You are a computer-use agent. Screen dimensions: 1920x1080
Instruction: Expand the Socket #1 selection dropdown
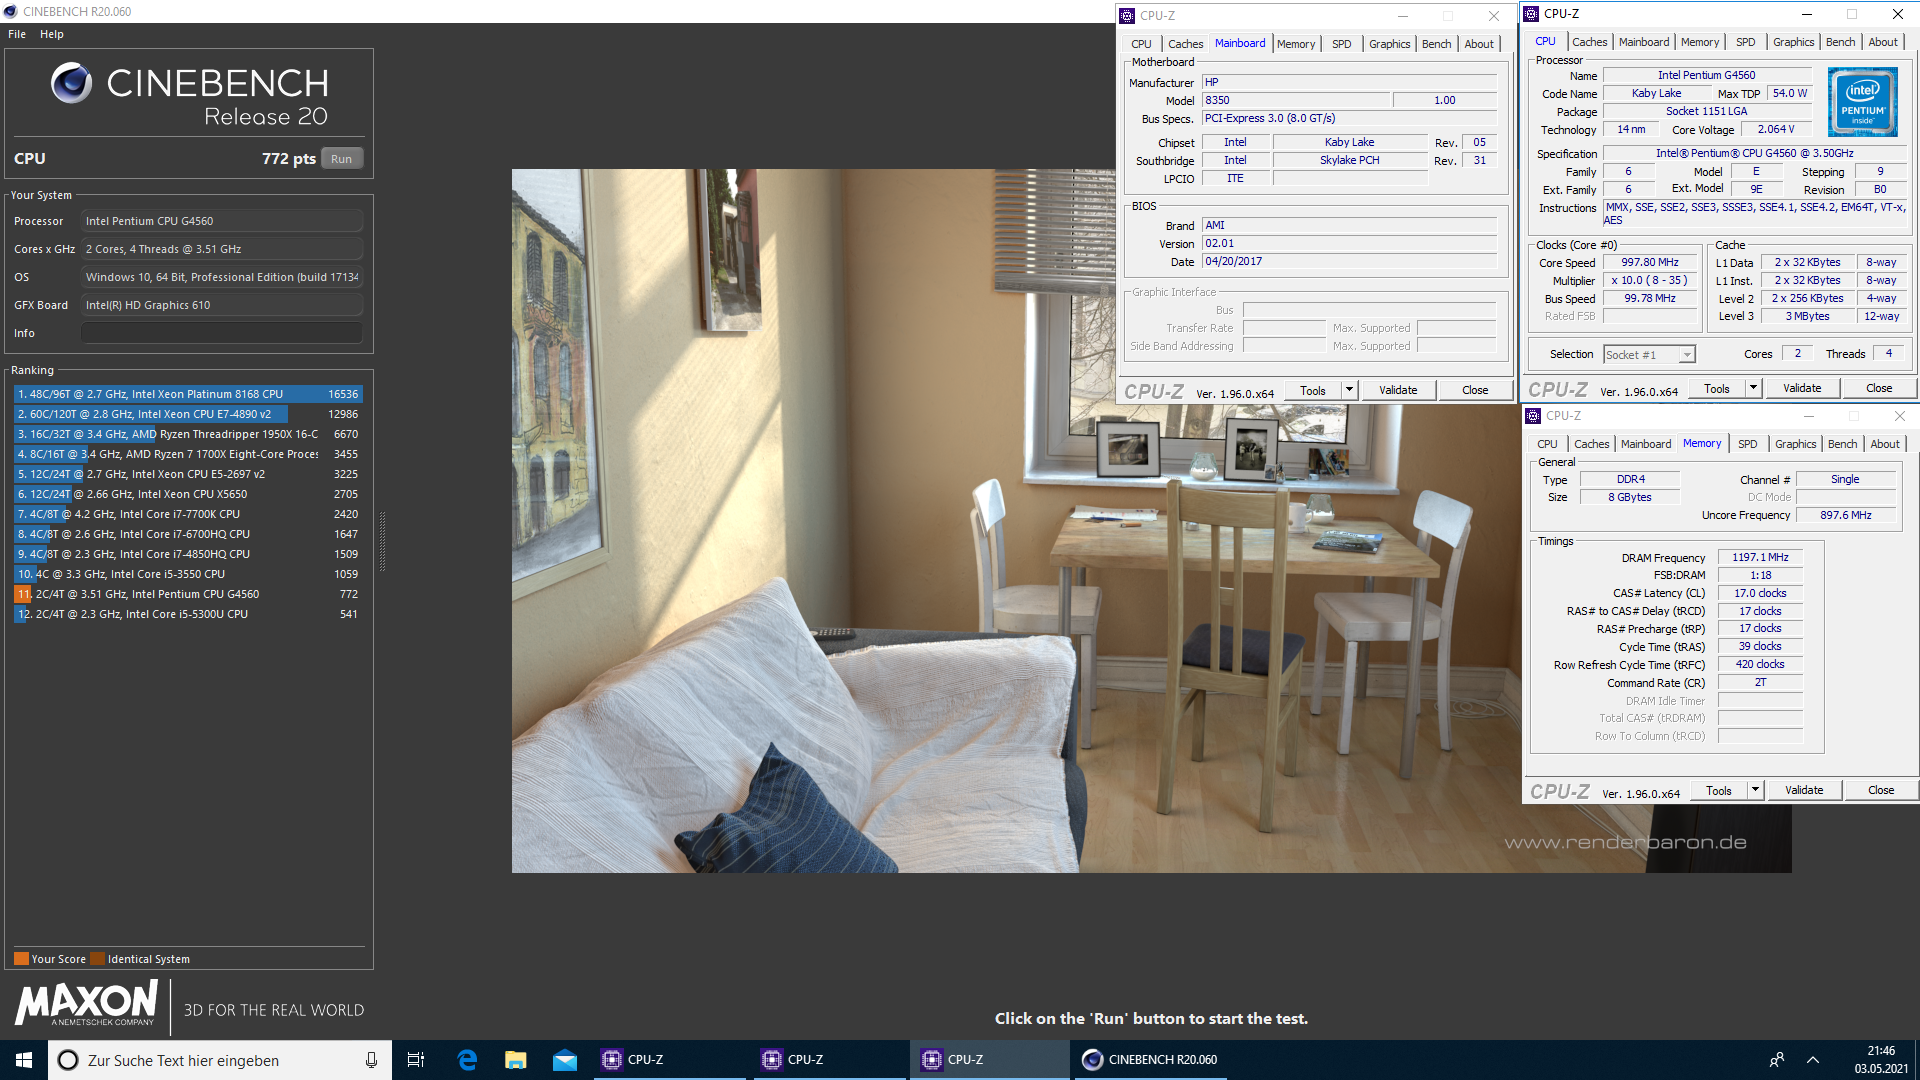pyautogui.click(x=1687, y=355)
